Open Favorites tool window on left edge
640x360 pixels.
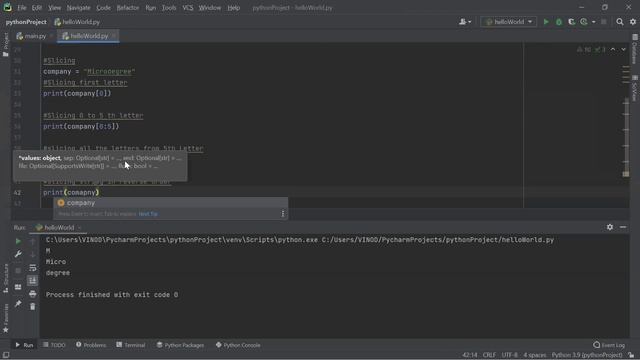pyautogui.click(x=5, y=318)
